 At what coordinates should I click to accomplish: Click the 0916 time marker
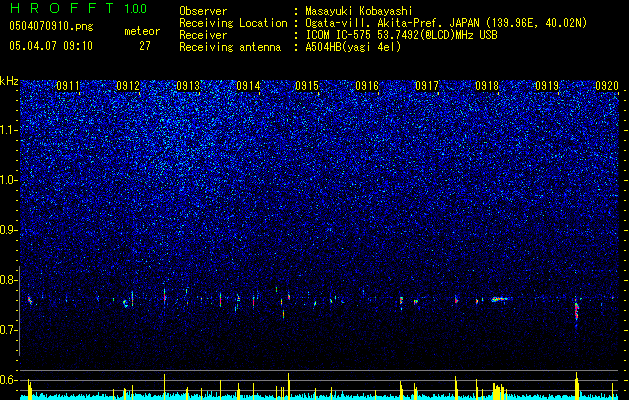coord(367,86)
